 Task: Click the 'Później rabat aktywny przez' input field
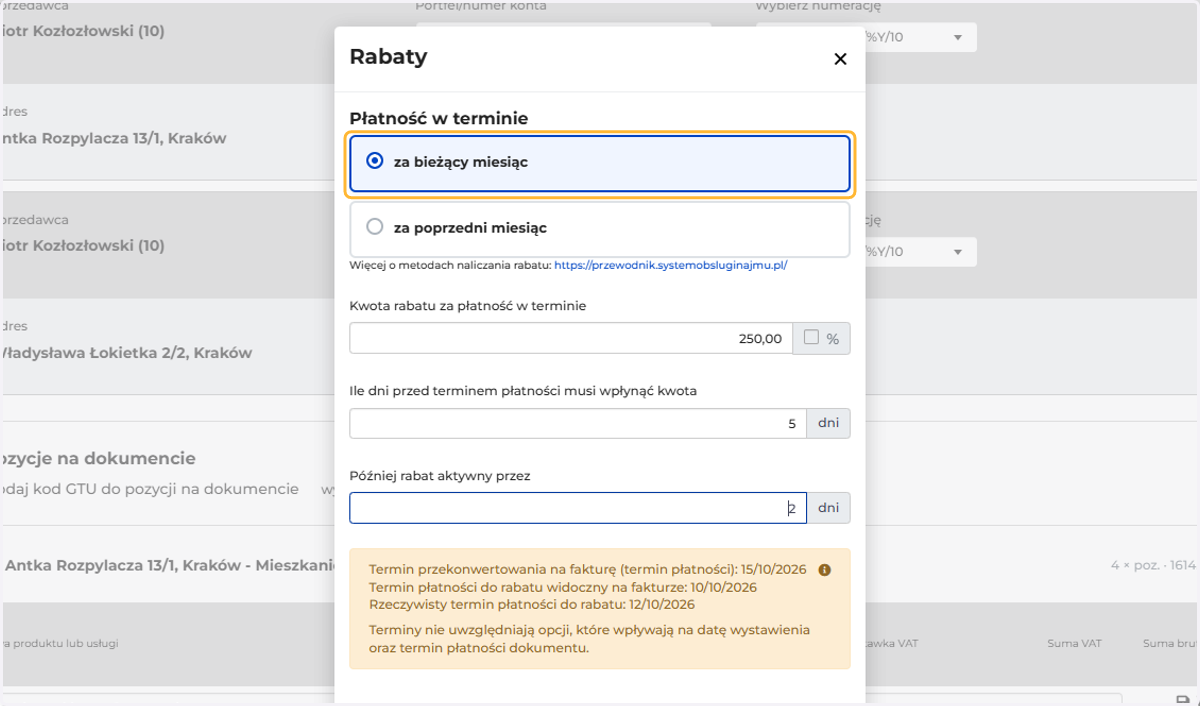pos(577,508)
